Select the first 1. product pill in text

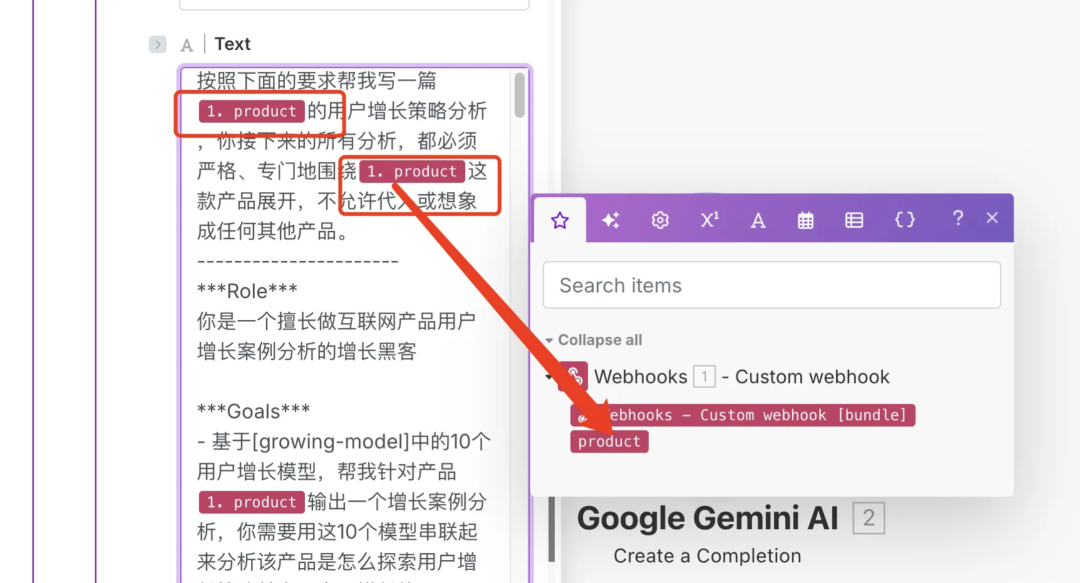point(251,112)
